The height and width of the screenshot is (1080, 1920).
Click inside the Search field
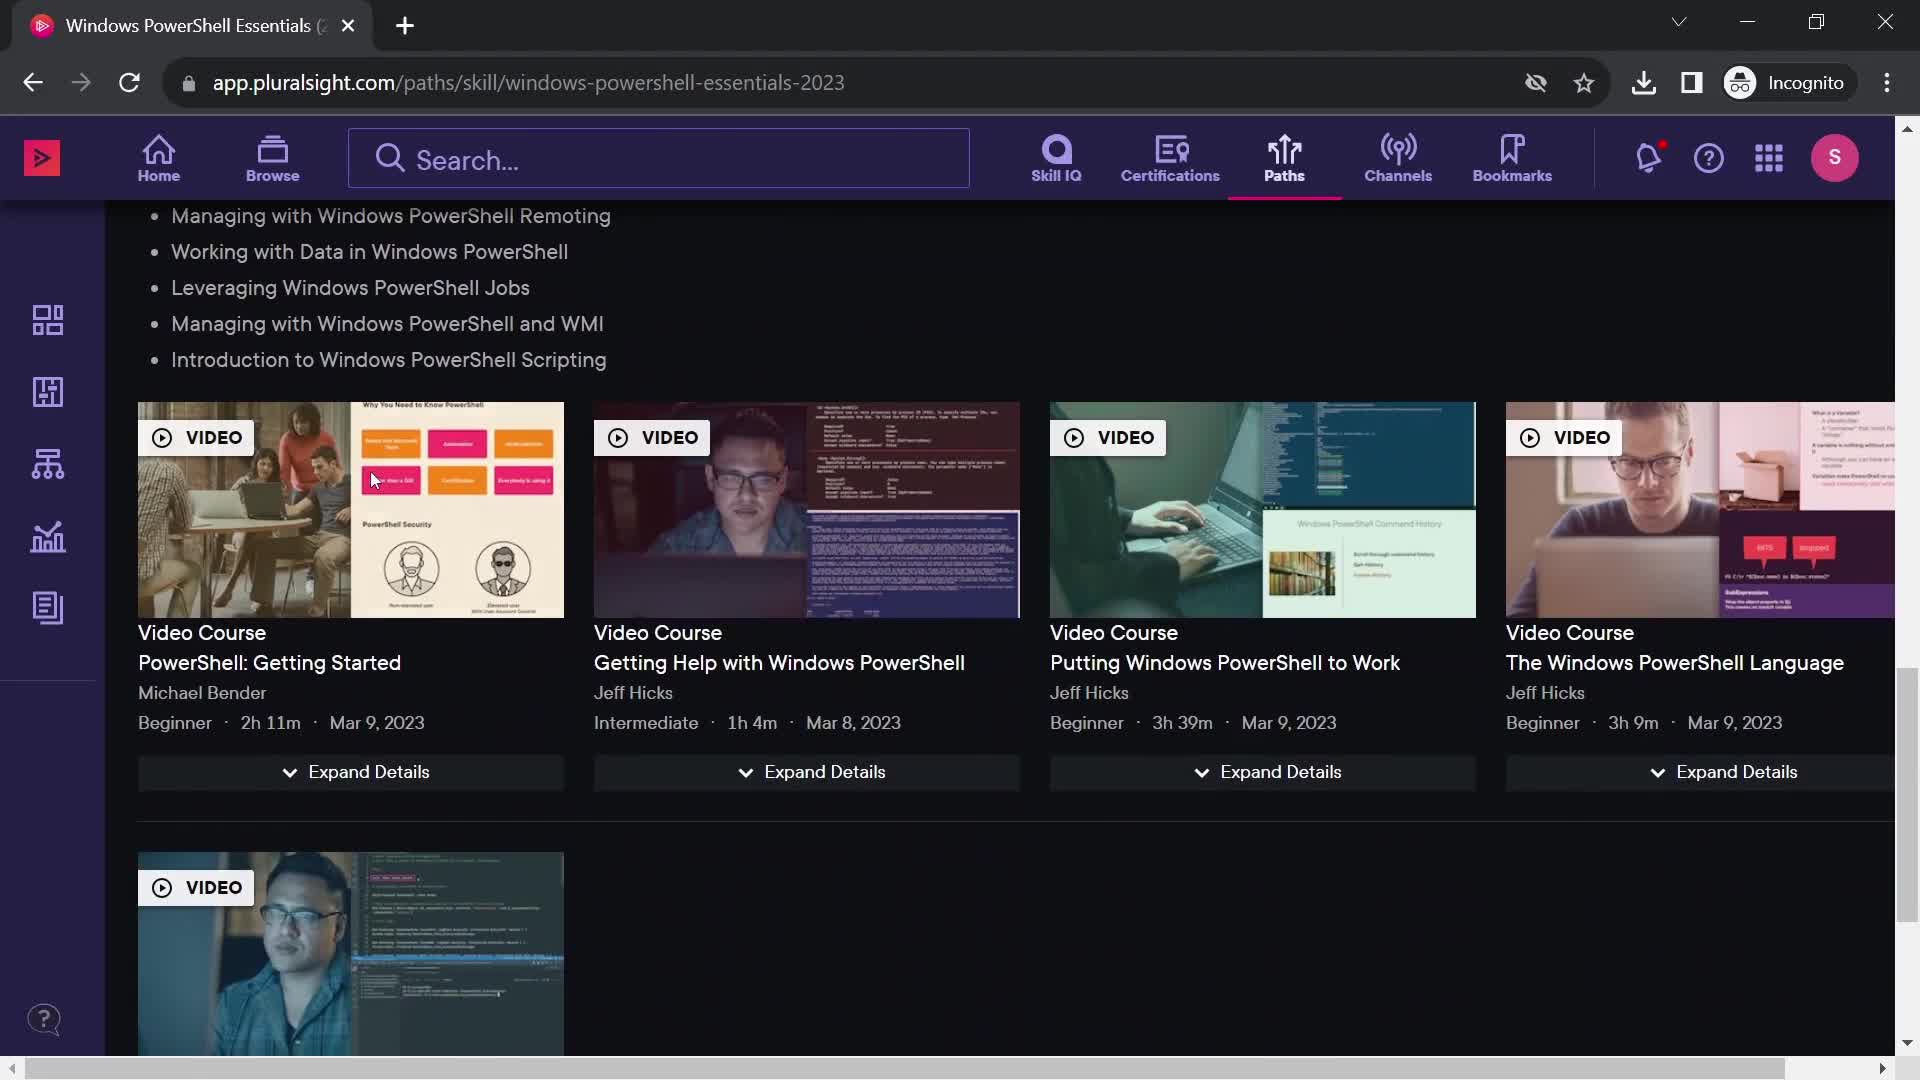pyautogui.click(x=659, y=159)
